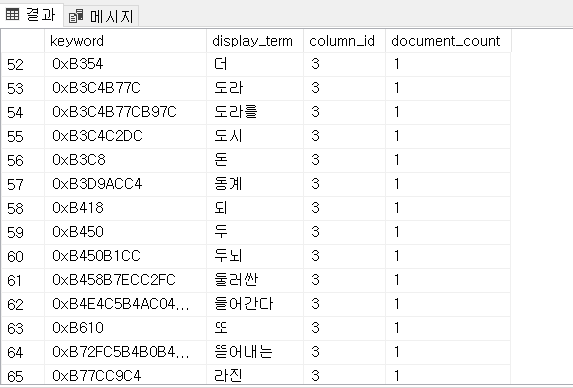573x388 pixels.
Task: Click keyword cell 0xB77CC9C4
Action: 125,375
